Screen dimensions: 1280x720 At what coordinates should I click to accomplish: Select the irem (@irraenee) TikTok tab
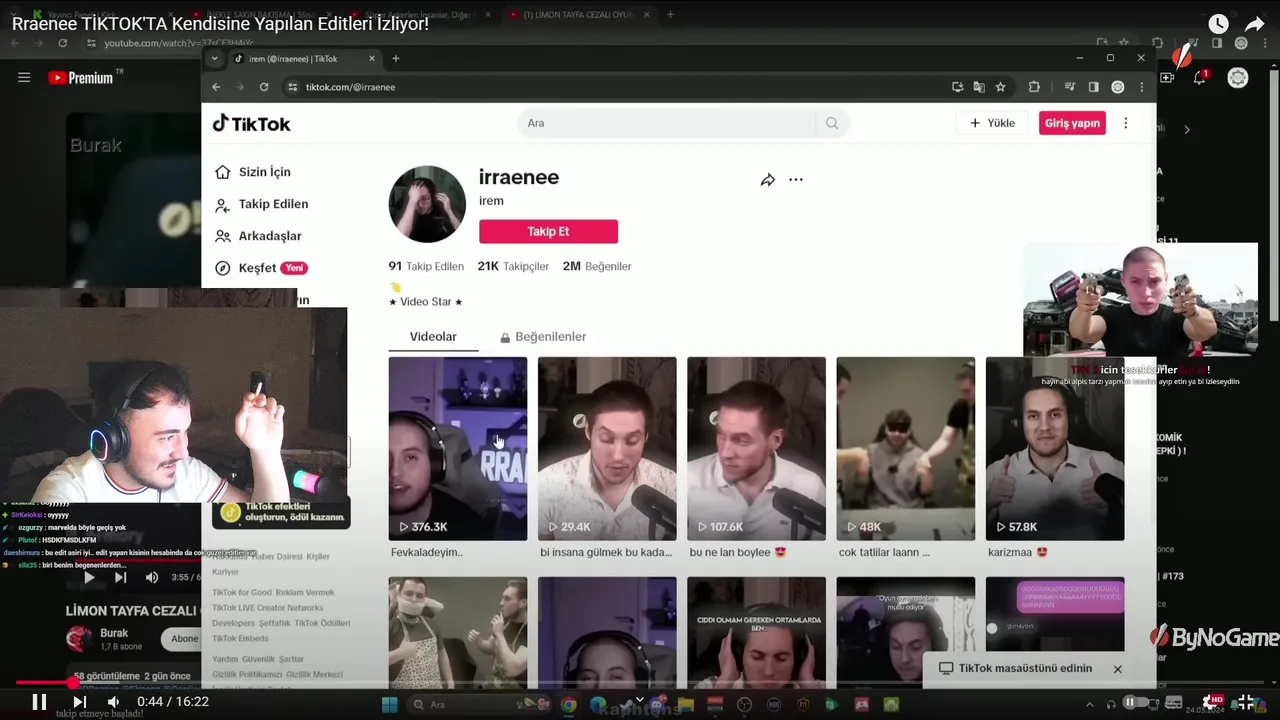pos(303,58)
